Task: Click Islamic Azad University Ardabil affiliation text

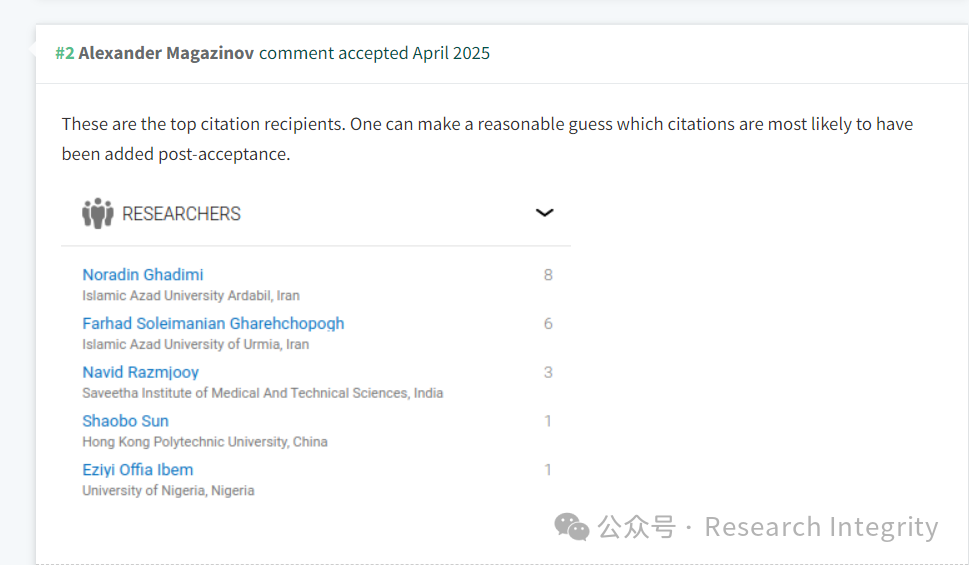Action: pos(191,295)
